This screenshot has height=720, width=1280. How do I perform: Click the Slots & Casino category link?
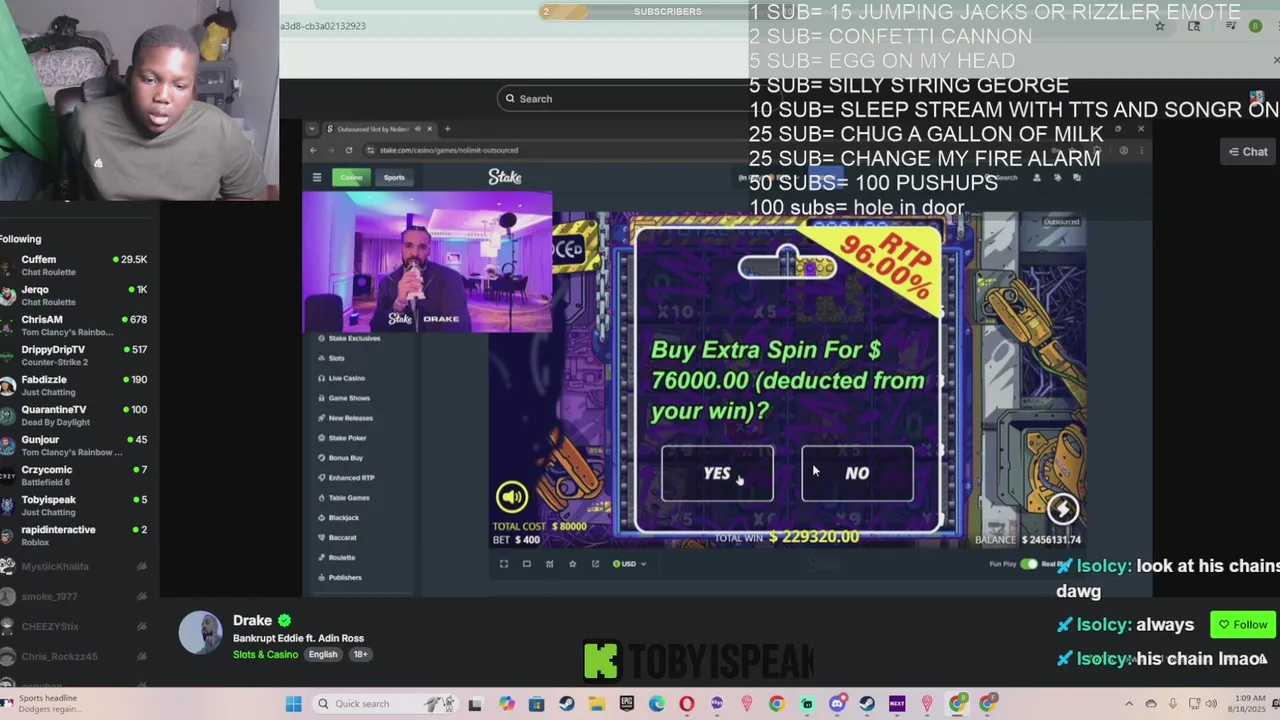[x=265, y=654]
